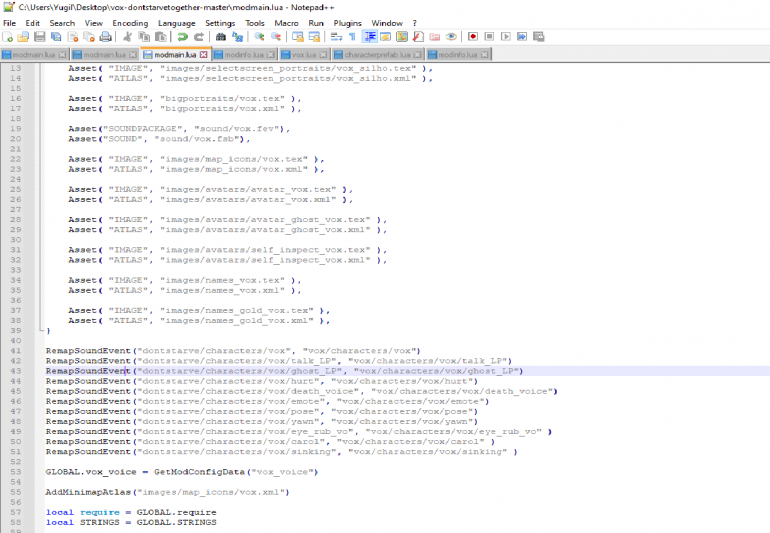Toggle Show all characters paragraph icon
Viewport: 770px width, 533px height.
click(x=353, y=37)
